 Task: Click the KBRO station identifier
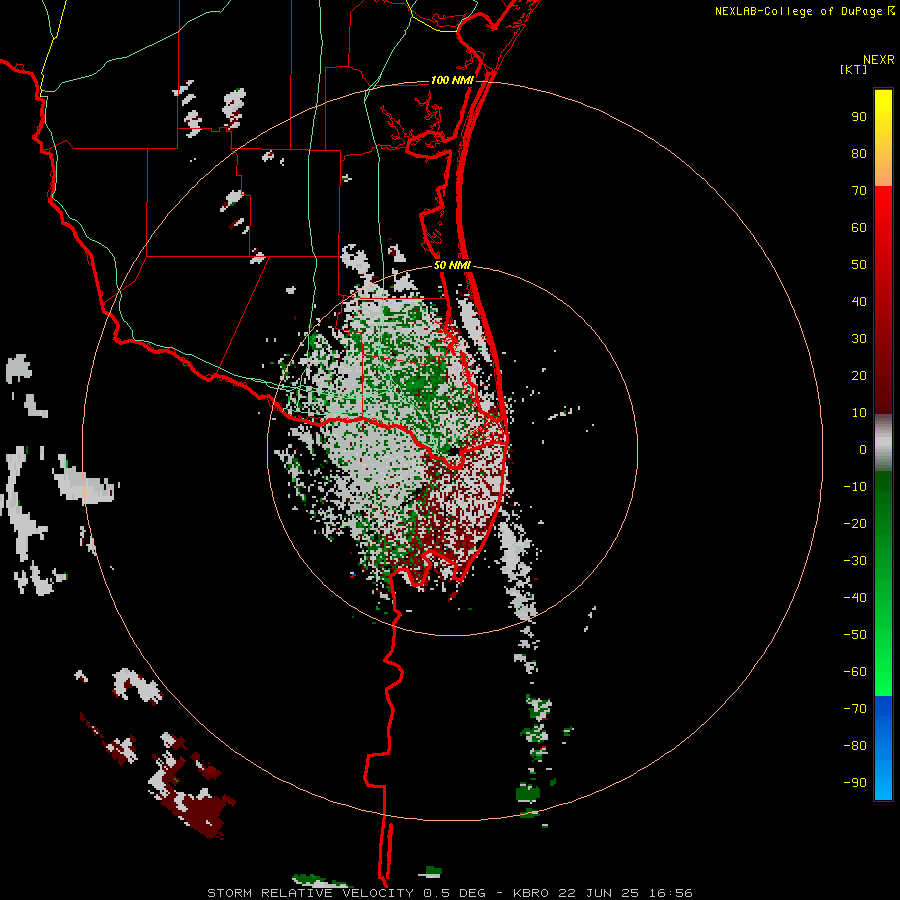533,893
